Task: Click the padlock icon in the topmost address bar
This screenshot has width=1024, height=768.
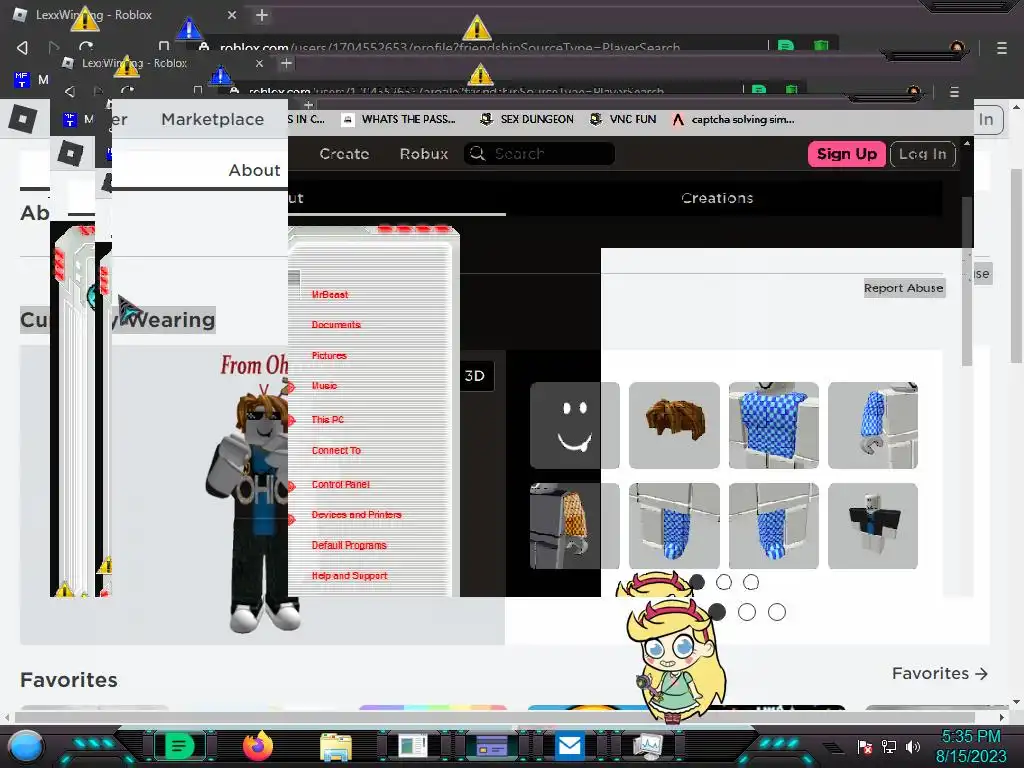Action: point(204,48)
